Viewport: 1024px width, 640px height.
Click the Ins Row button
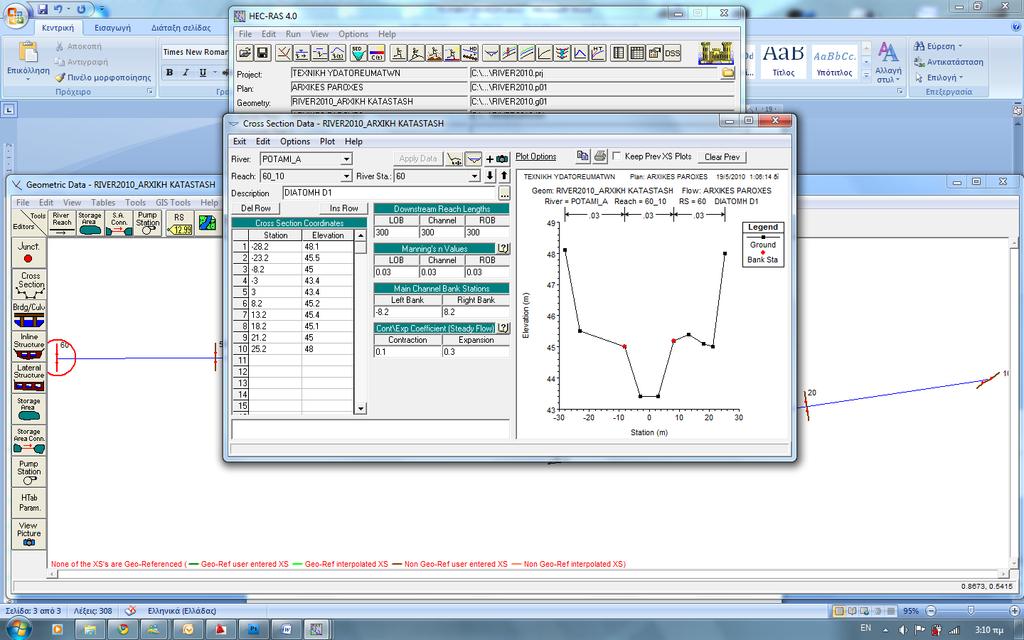[x=344, y=208]
